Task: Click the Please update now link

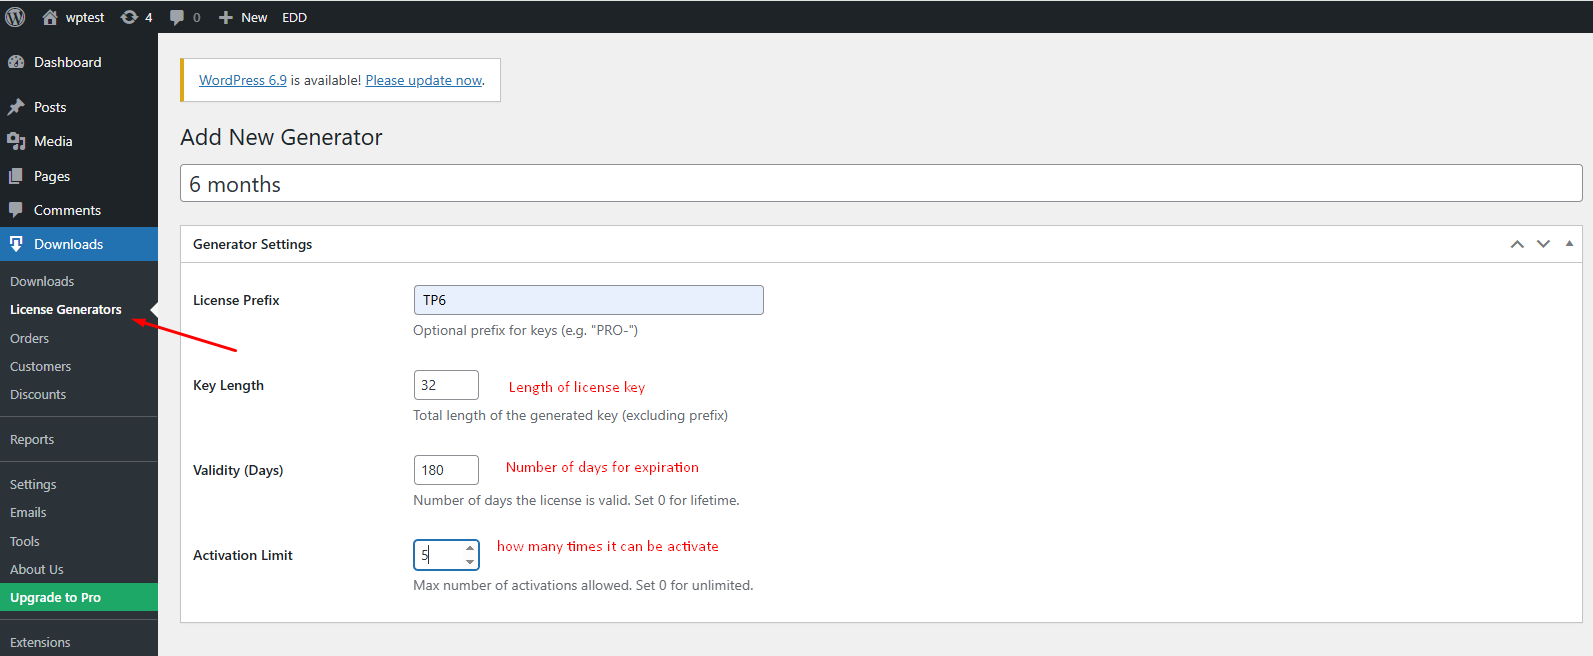Action: click(424, 80)
